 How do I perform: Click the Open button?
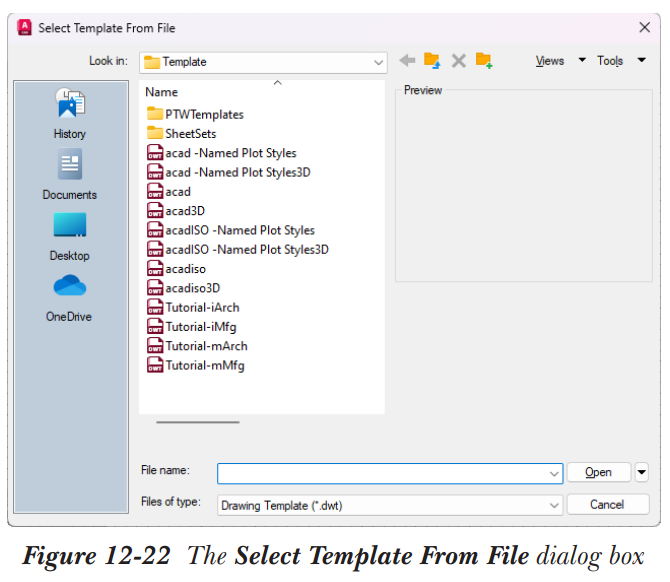pos(599,472)
